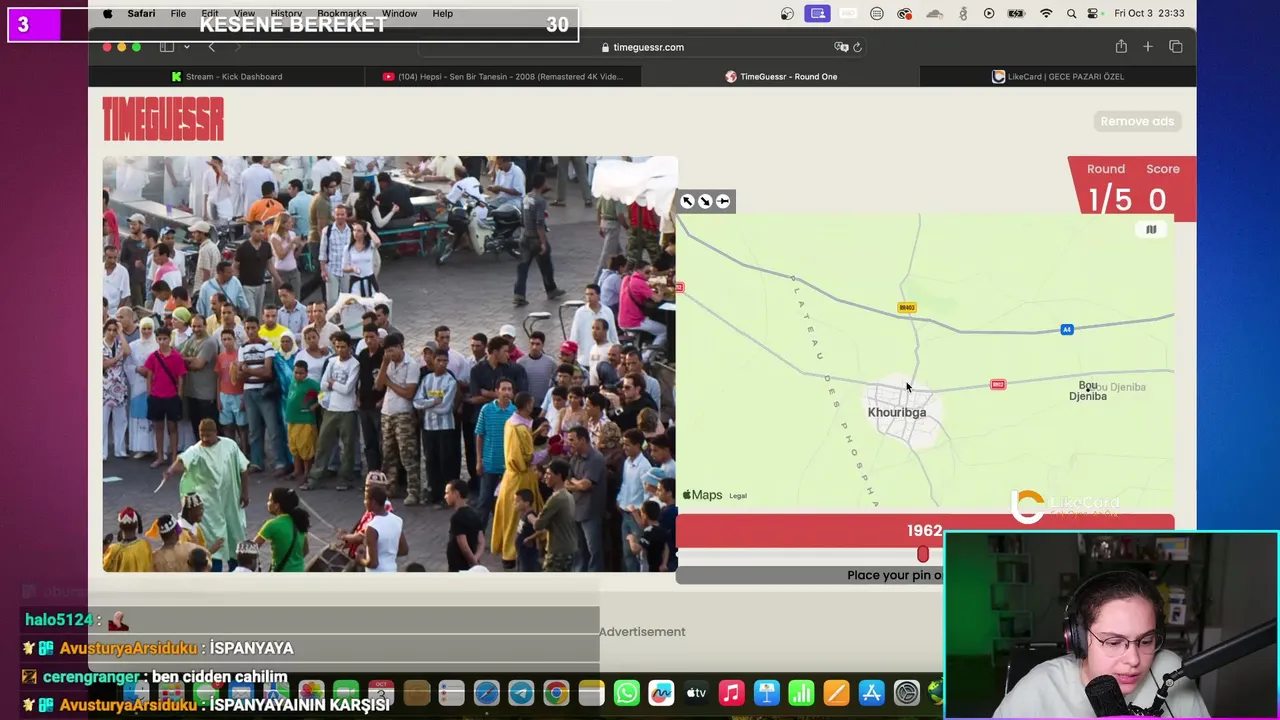Click Khouribga on the map
This screenshot has height=720, width=1280.
pos(897,412)
